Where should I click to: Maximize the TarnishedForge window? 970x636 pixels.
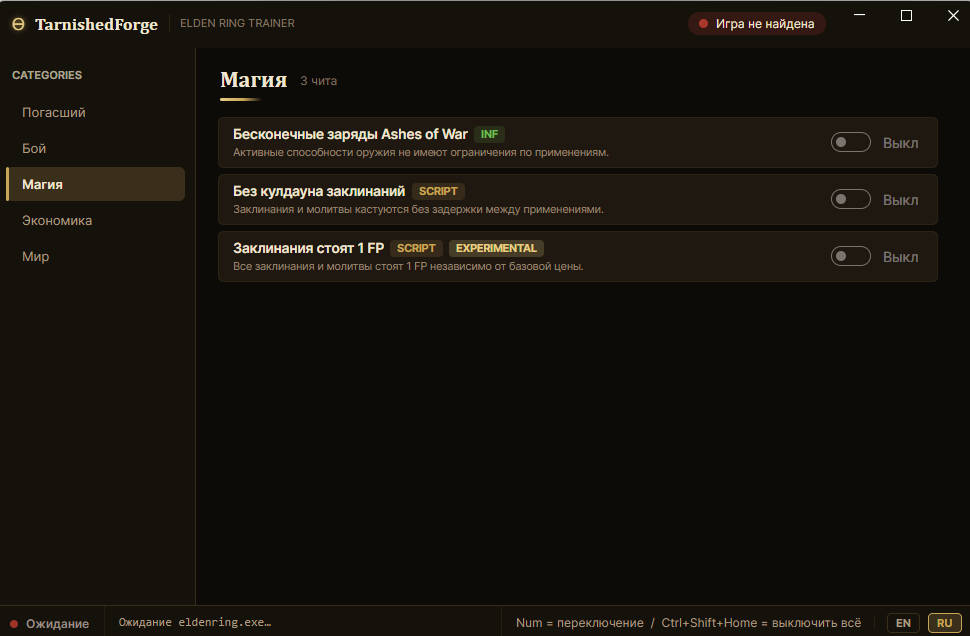pos(906,15)
